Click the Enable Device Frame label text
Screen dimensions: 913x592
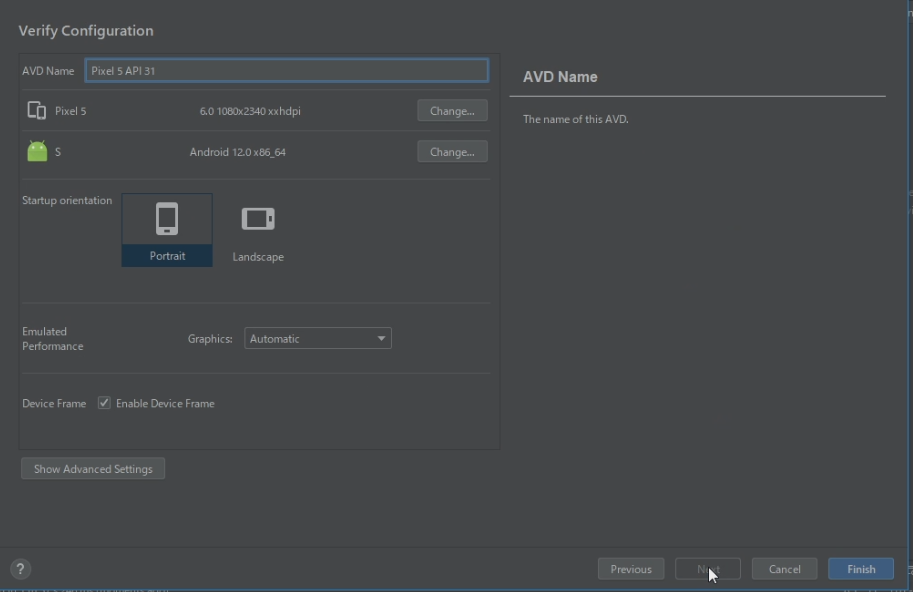pos(165,404)
